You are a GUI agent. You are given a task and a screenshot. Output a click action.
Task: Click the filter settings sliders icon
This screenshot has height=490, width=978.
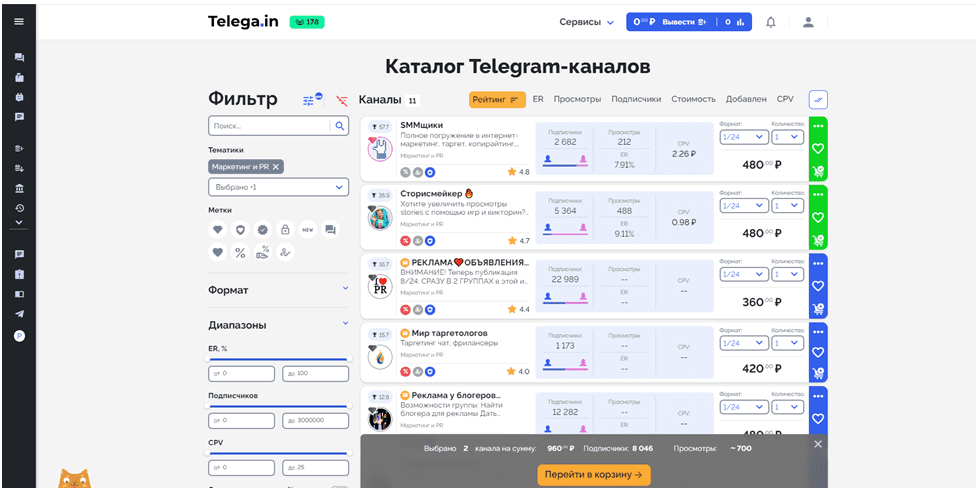tap(309, 100)
